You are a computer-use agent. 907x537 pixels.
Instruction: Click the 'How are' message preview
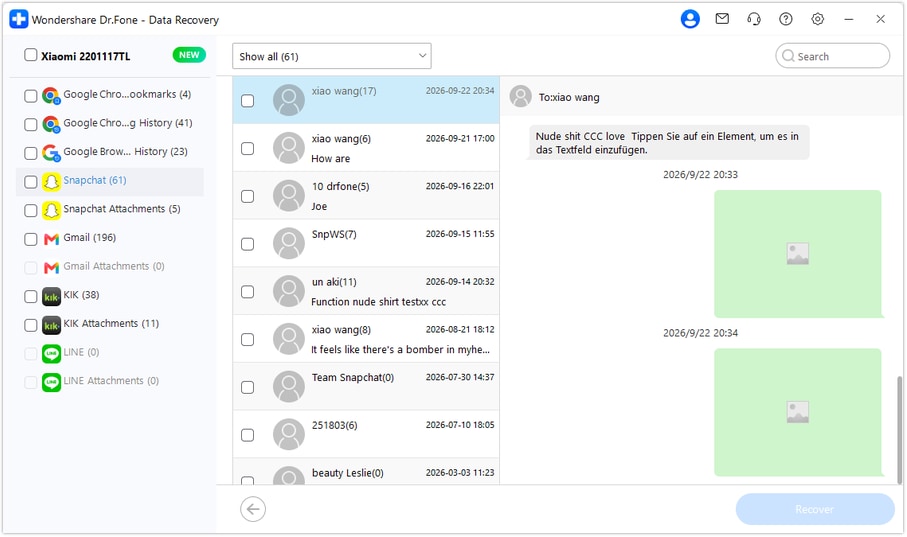point(330,159)
